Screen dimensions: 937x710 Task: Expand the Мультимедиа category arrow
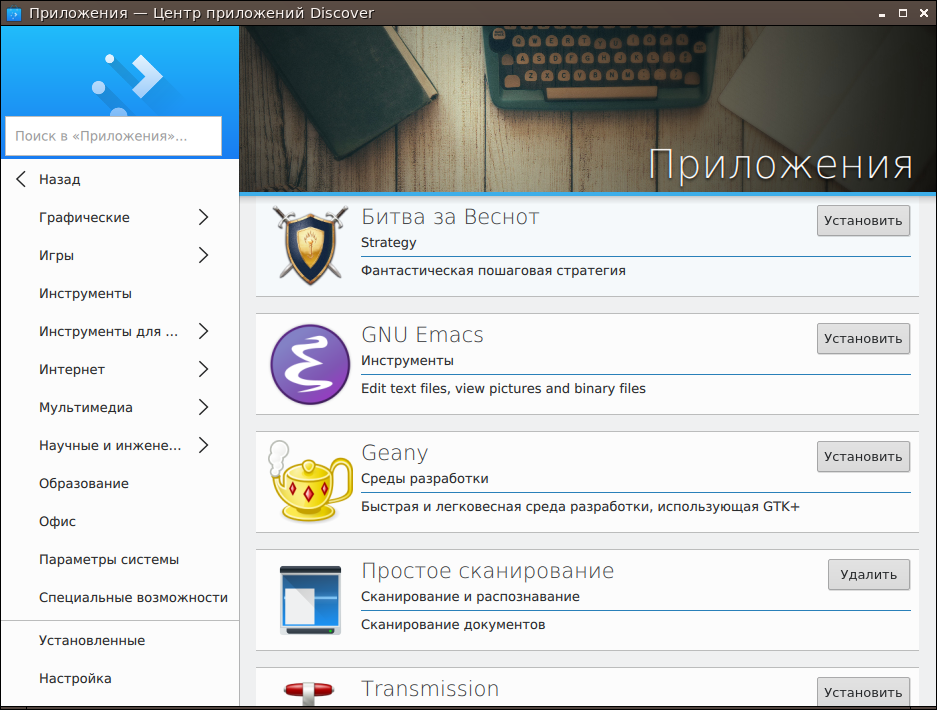203,408
